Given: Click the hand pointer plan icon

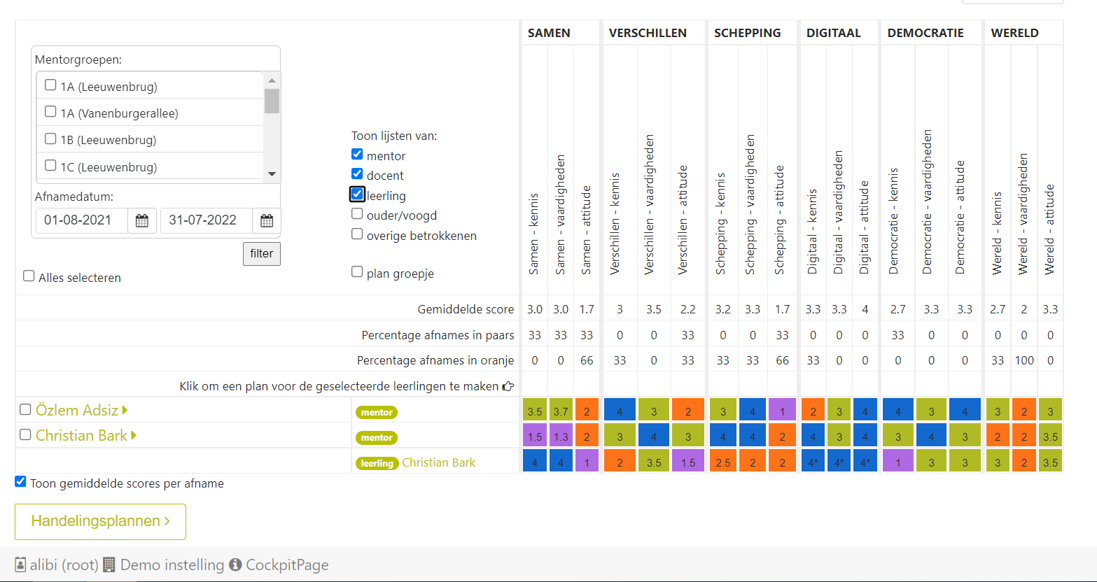Looking at the screenshot, I should (508, 386).
